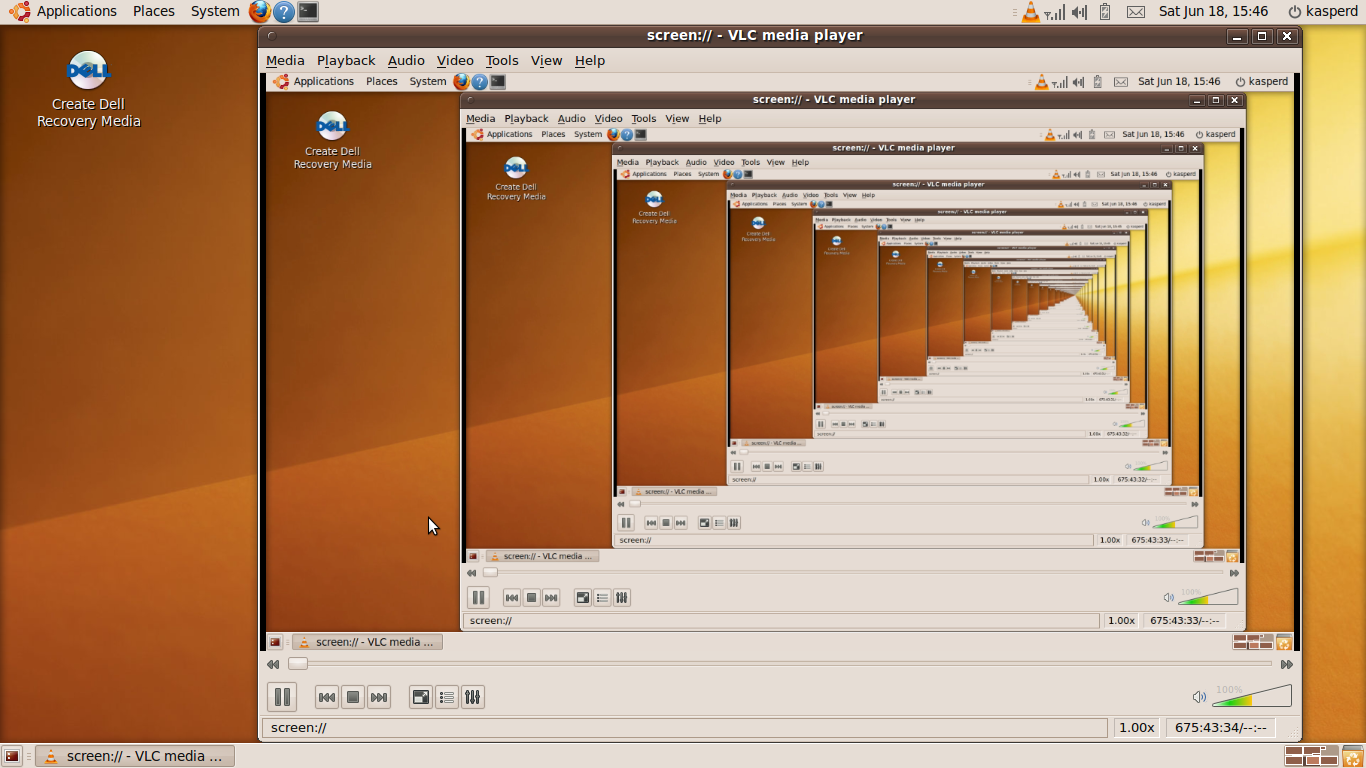Pause the VLC playback
The height and width of the screenshot is (768, 1366).
282,697
